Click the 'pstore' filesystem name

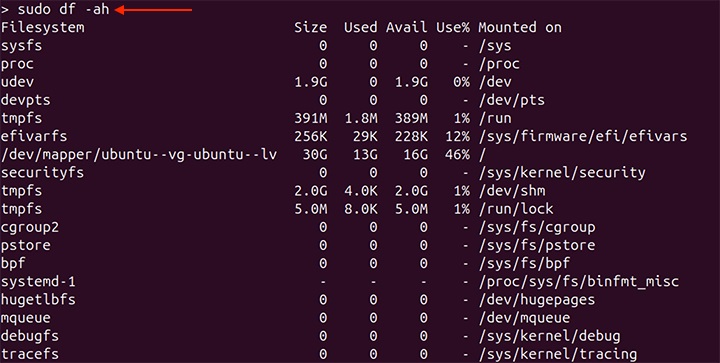pos(26,246)
